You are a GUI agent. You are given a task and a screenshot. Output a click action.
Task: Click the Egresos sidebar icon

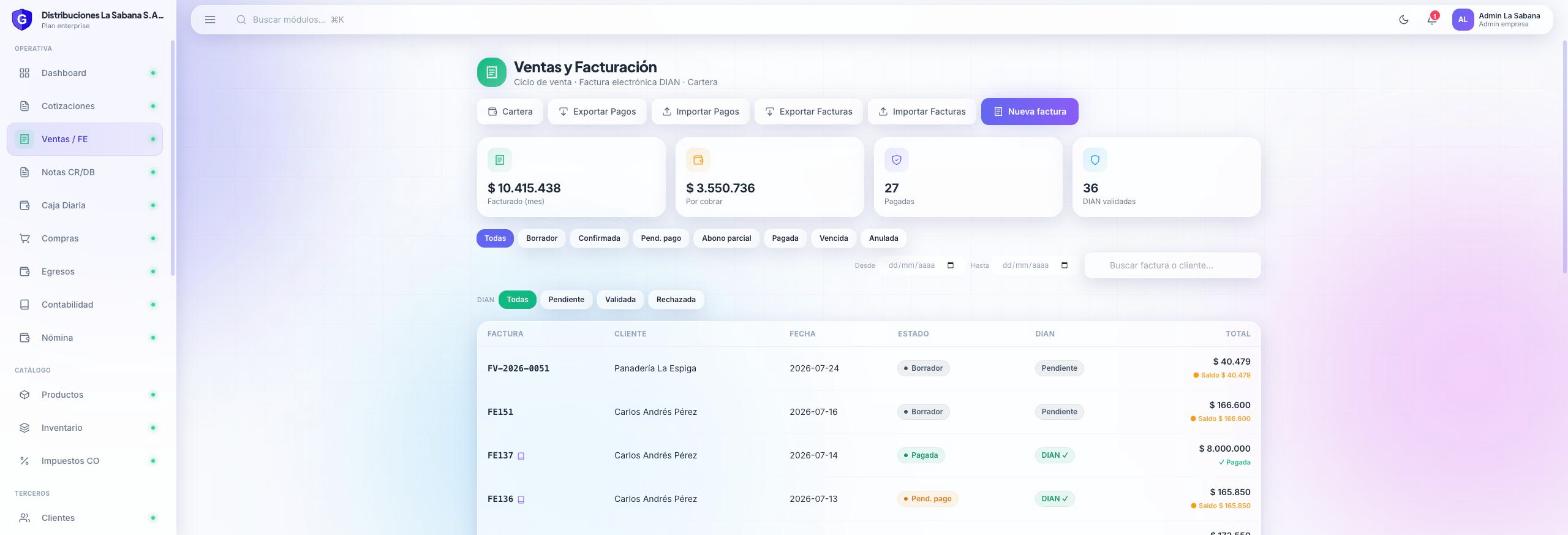(25, 271)
